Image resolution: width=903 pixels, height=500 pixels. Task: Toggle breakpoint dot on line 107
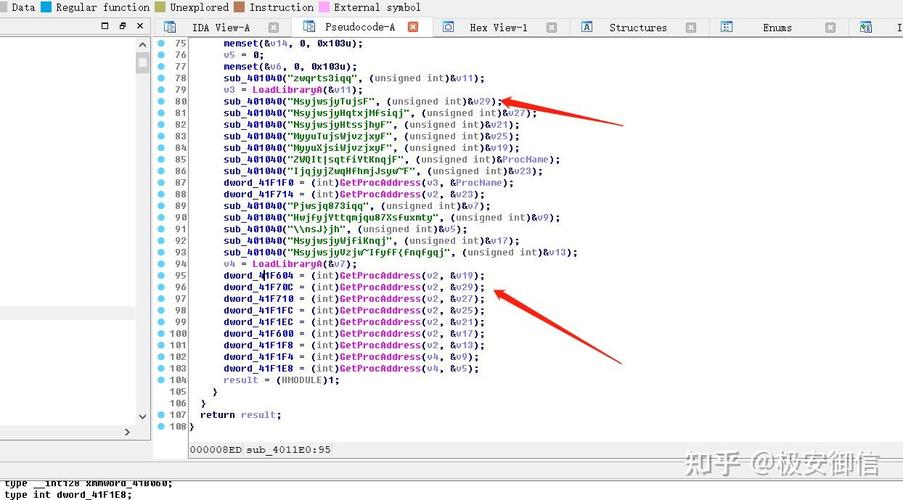point(162,414)
